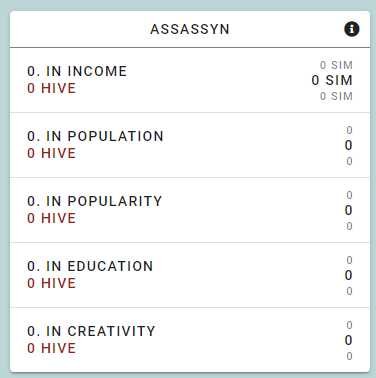Open the IN POPULARITY ranking row
Screen dimensions: 376x378
click(190, 210)
